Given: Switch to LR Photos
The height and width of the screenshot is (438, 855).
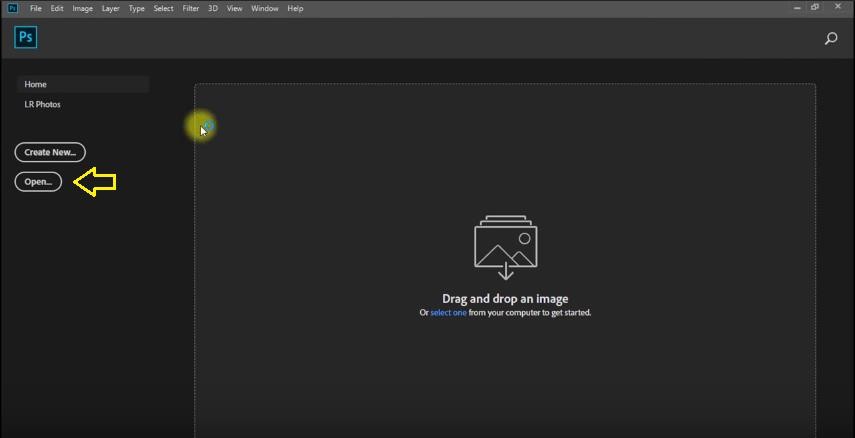Looking at the screenshot, I should (x=43, y=104).
